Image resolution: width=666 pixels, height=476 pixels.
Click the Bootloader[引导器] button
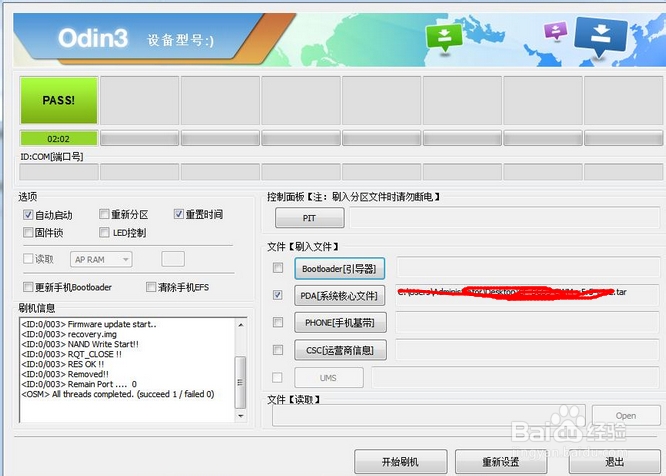pyautogui.click(x=340, y=268)
